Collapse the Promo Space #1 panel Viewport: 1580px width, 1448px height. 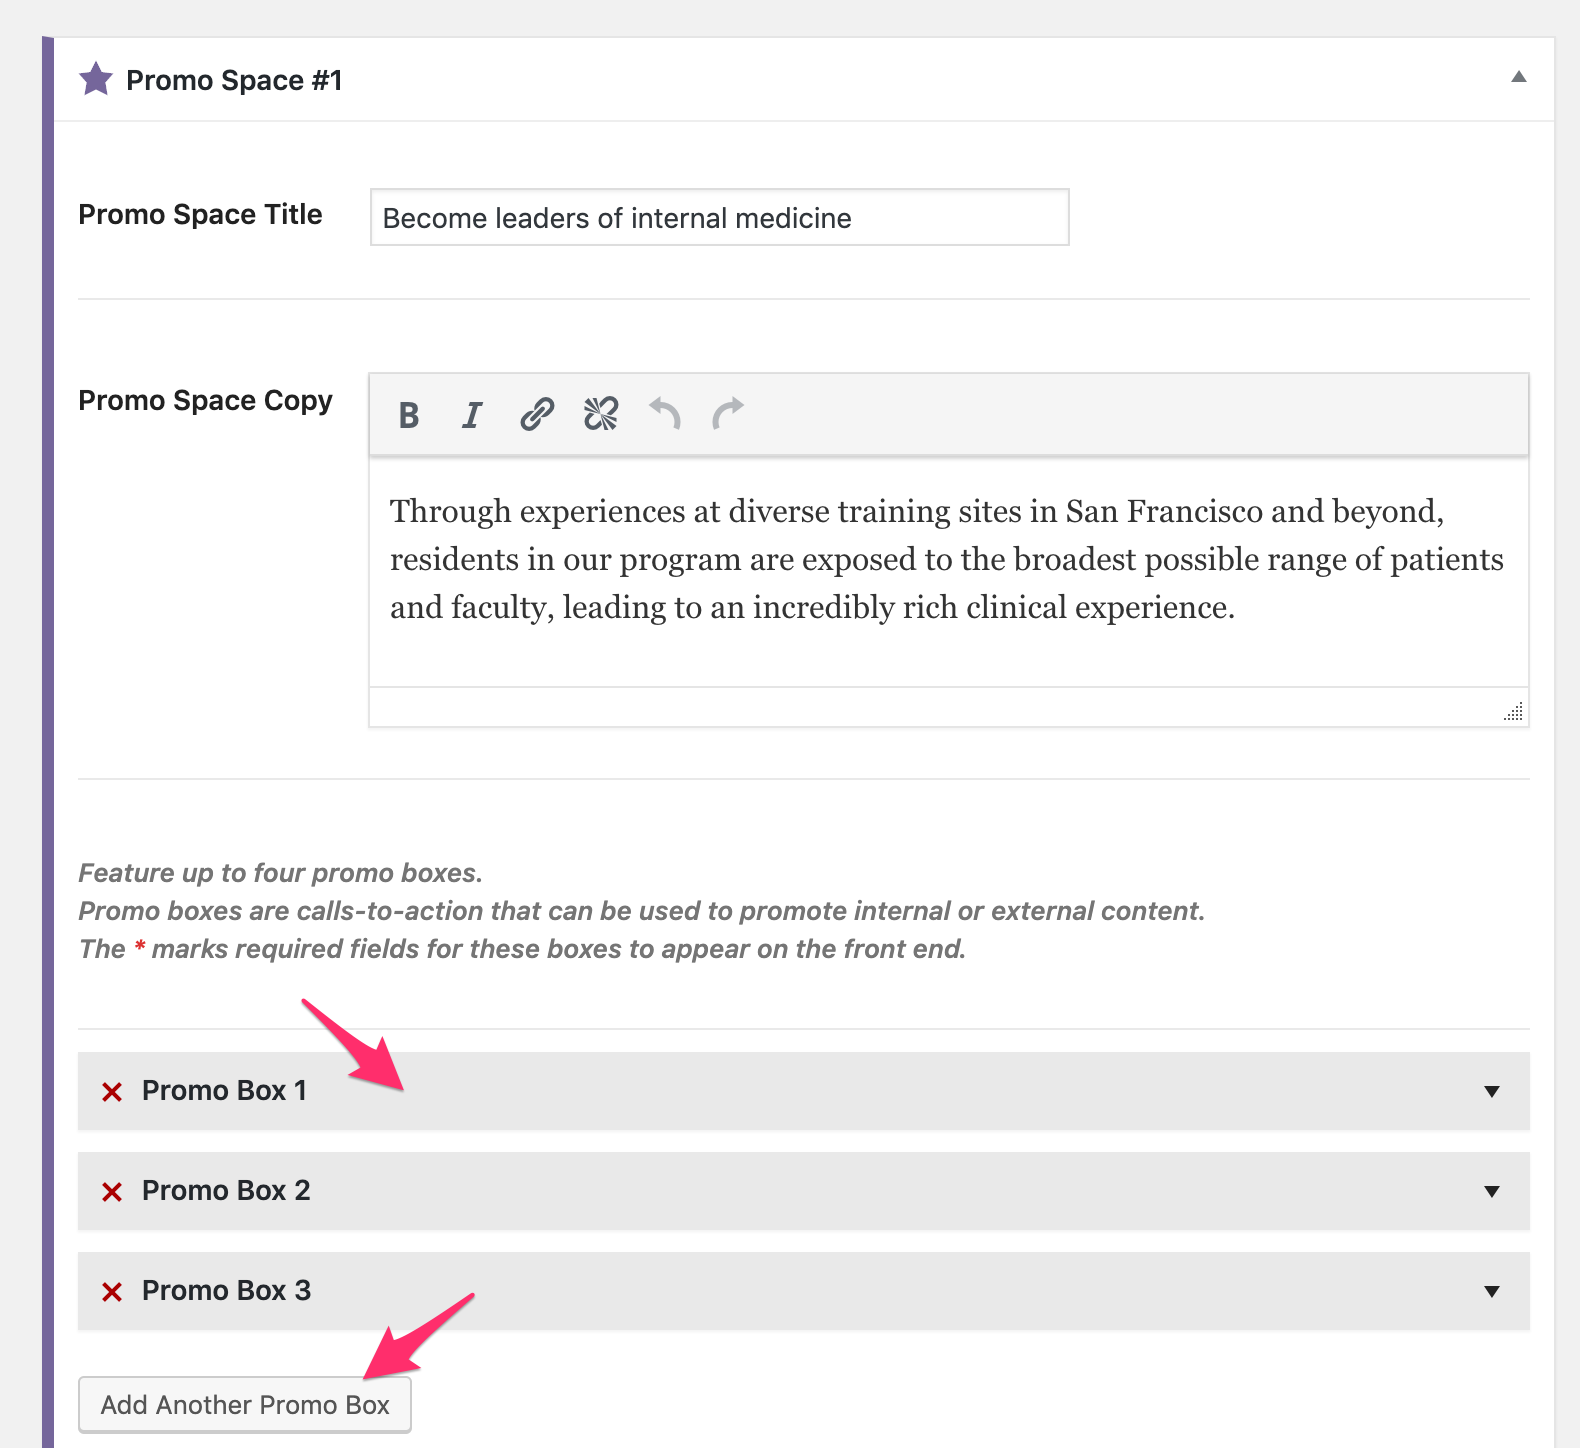point(1518,77)
